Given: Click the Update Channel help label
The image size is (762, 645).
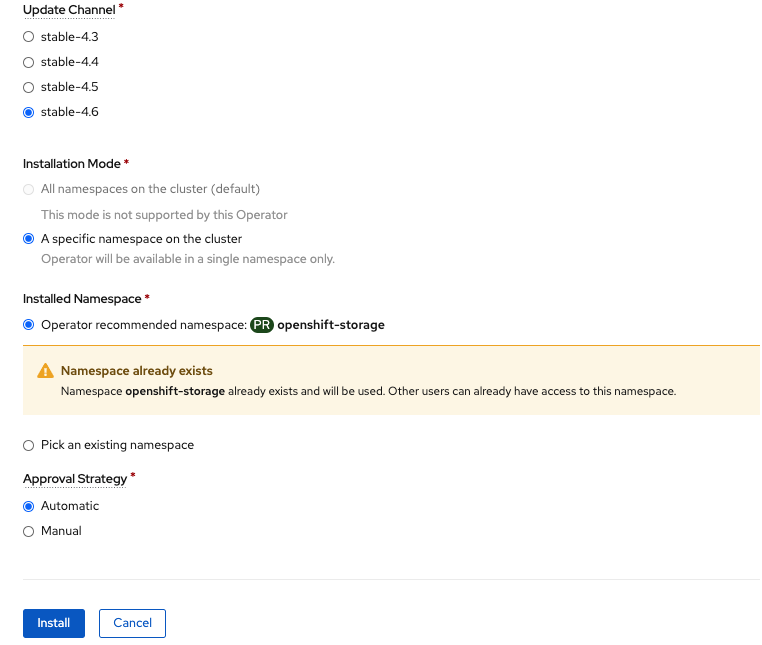Looking at the screenshot, I should tap(69, 10).
